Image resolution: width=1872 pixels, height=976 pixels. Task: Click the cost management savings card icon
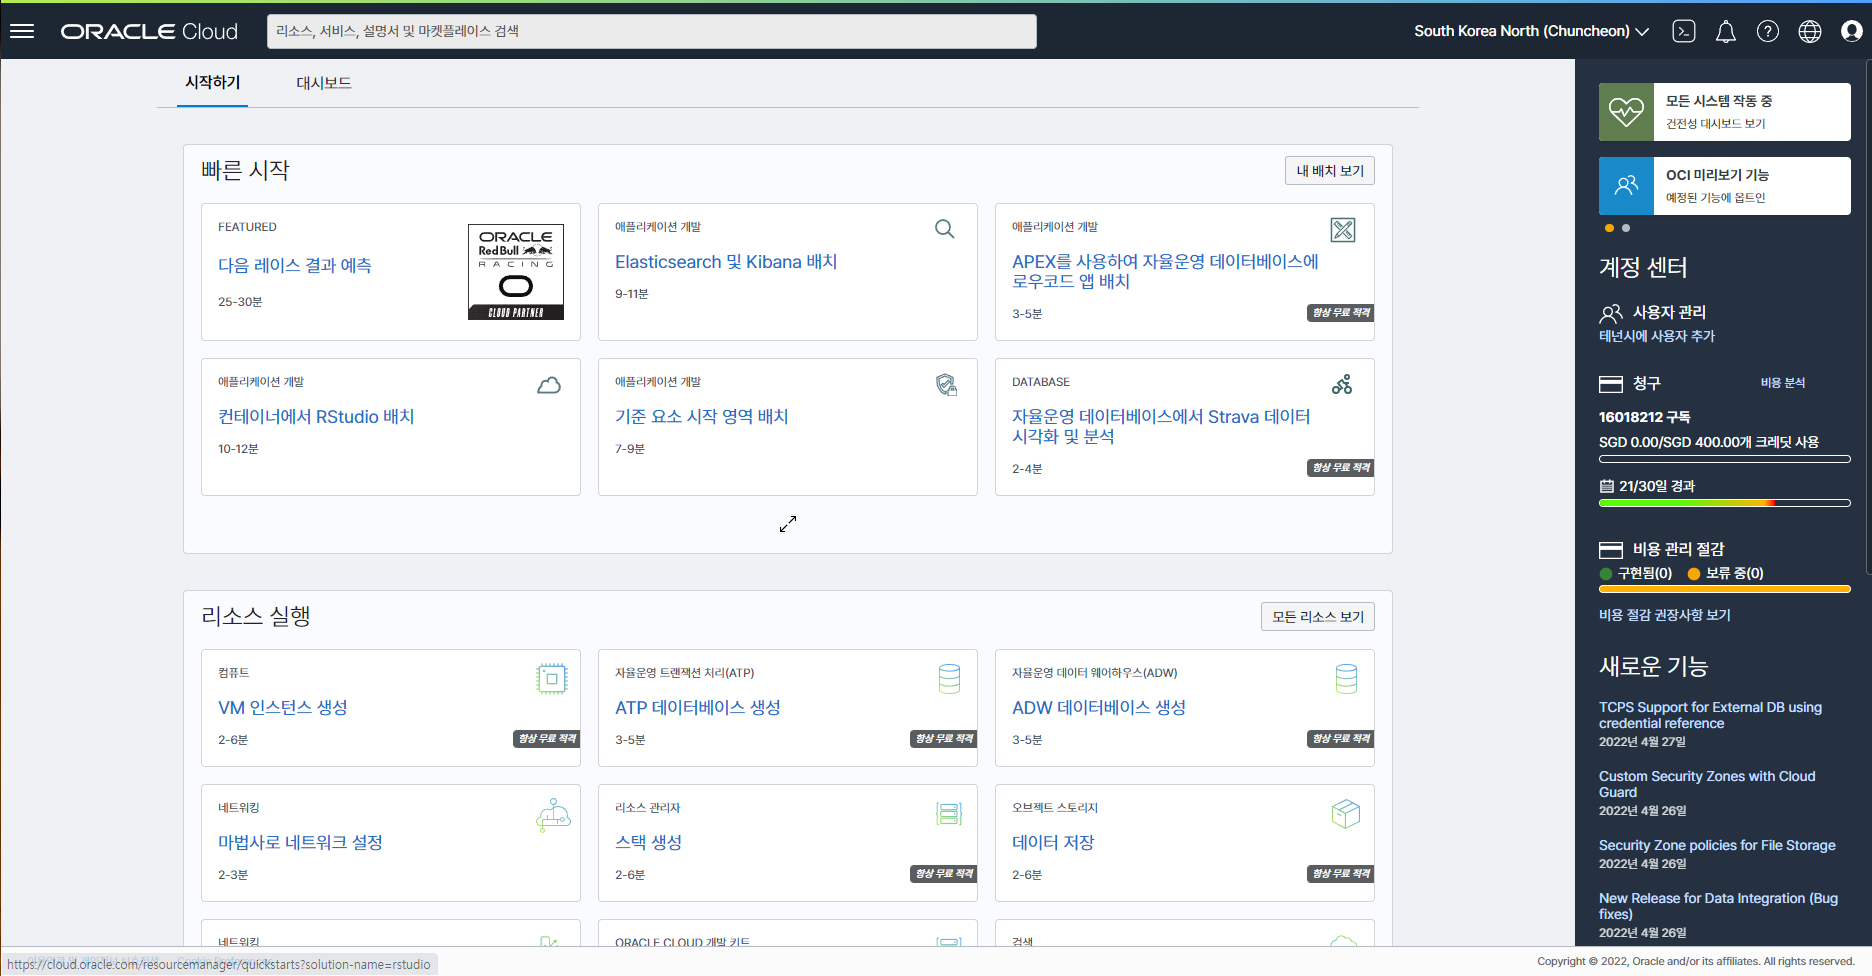[1611, 550]
